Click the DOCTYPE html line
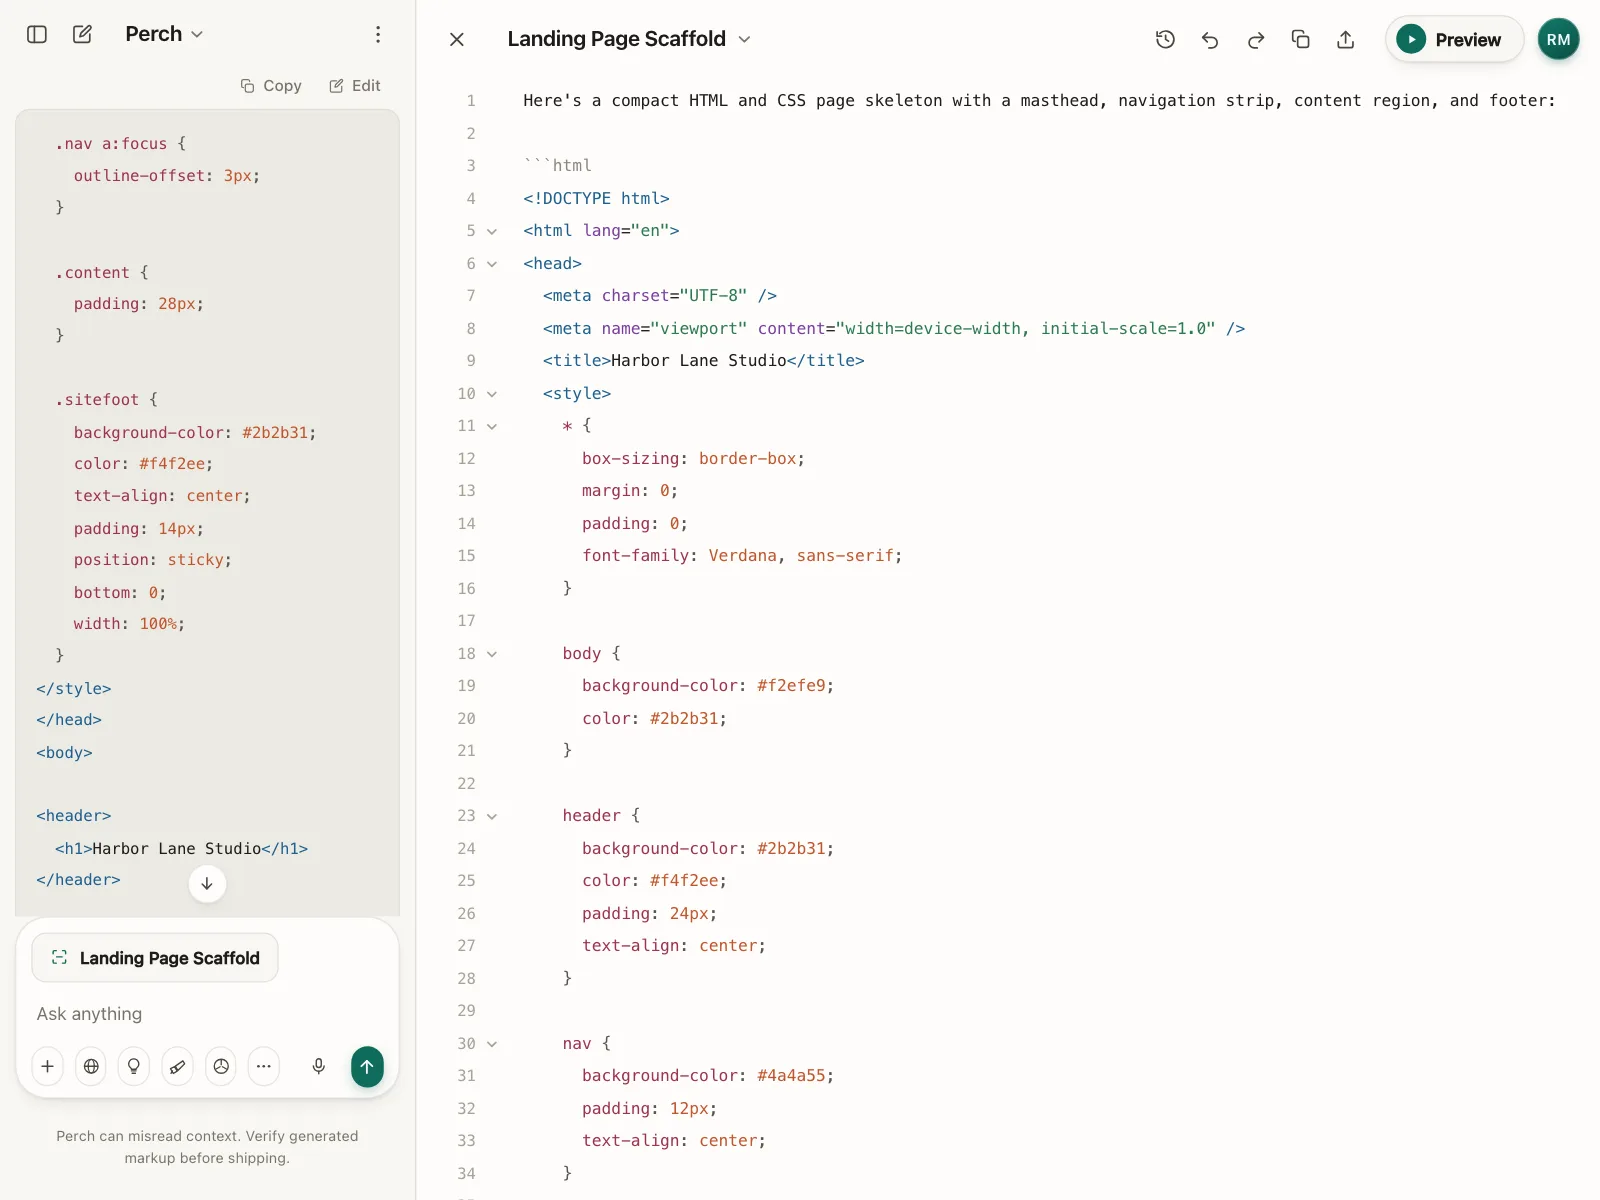Screen dimensions: 1600x1200 click(596, 199)
